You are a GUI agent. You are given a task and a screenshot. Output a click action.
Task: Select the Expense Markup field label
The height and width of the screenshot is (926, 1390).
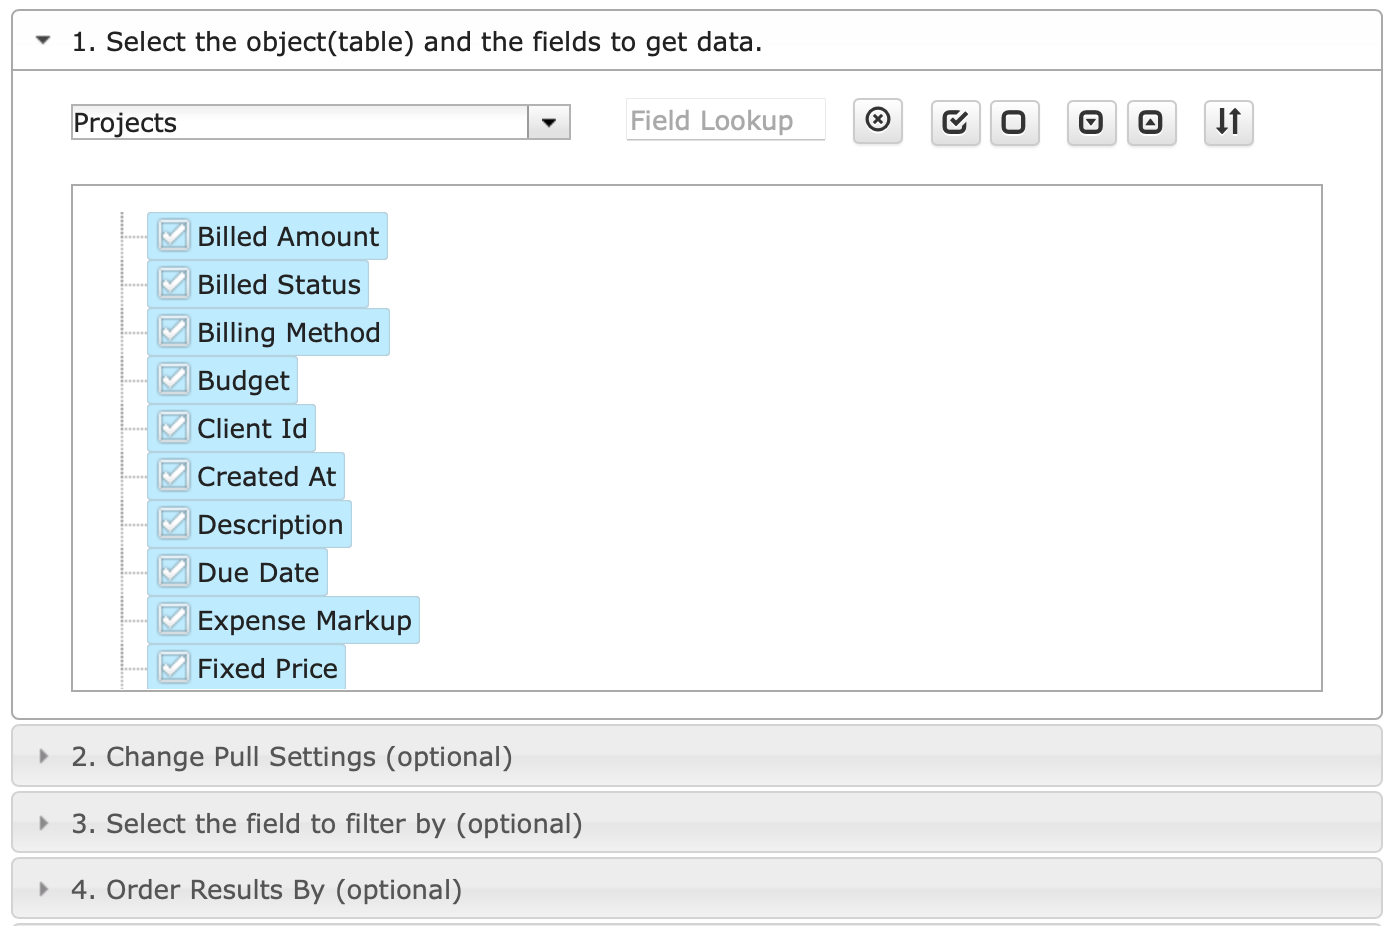(304, 620)
